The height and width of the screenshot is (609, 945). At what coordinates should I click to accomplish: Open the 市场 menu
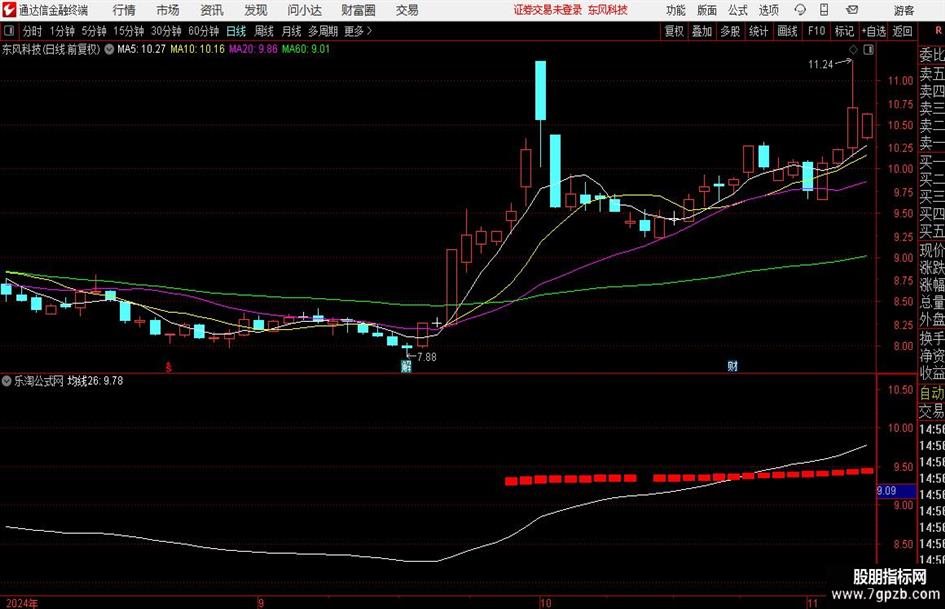pos(168,10)
